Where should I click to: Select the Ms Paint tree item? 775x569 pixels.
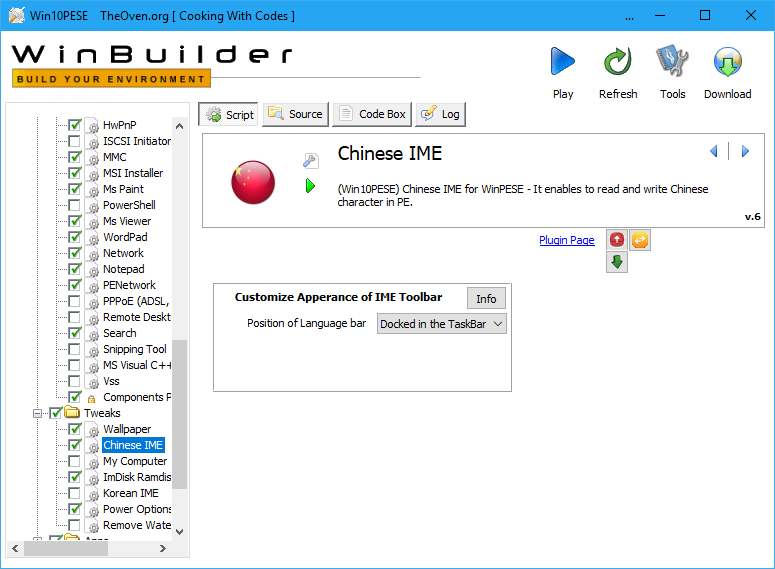tap(123, 189)
